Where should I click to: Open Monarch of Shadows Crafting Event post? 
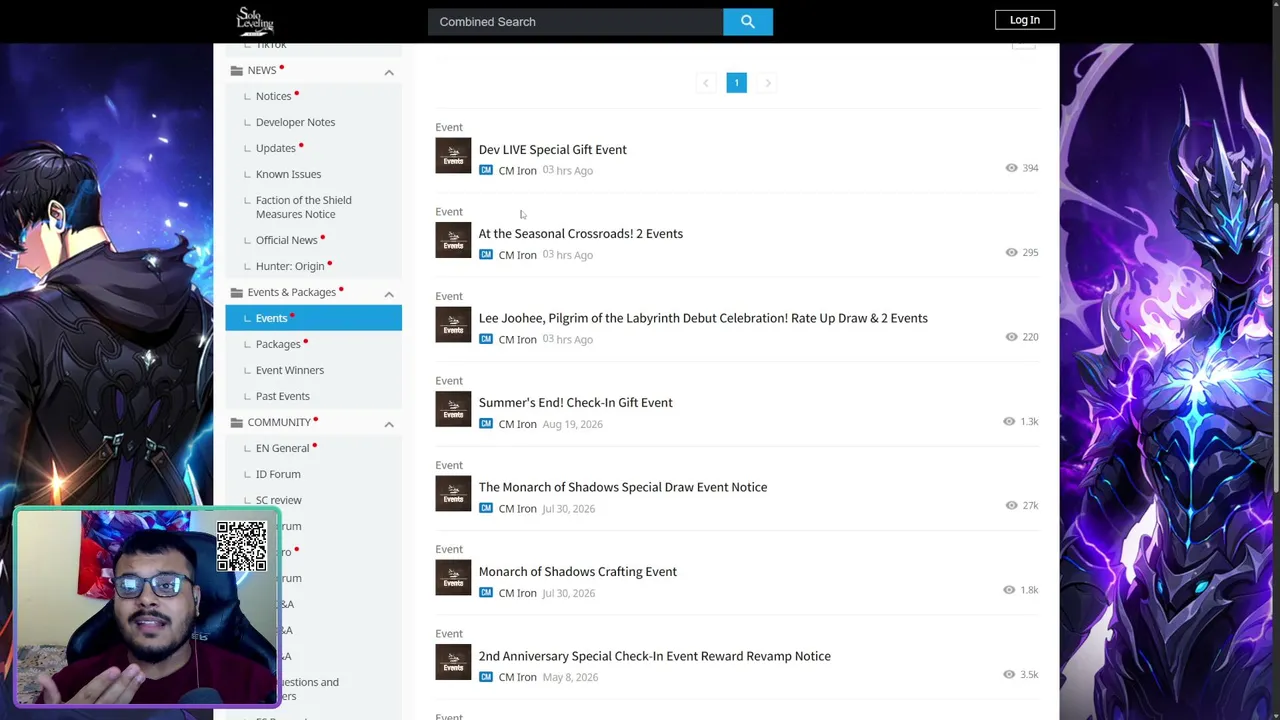[578, 572]
